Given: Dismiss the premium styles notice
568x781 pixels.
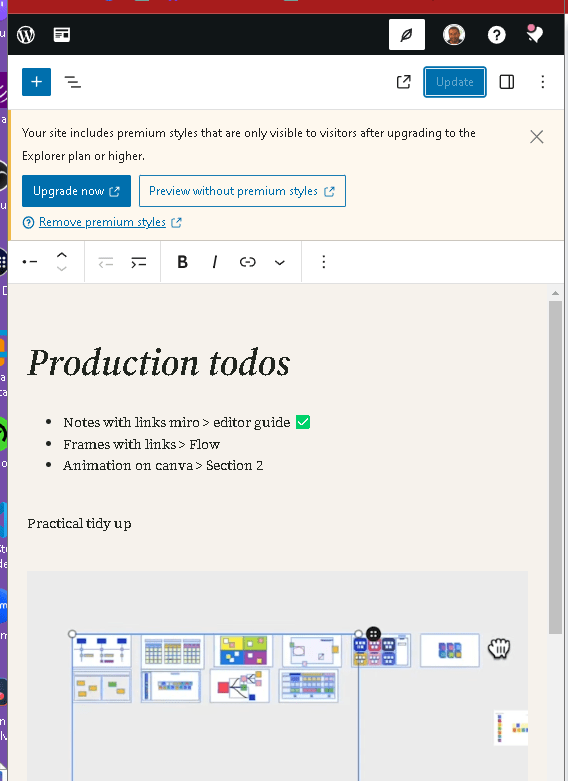Looking at the screenshot, I should pos(537,136).
